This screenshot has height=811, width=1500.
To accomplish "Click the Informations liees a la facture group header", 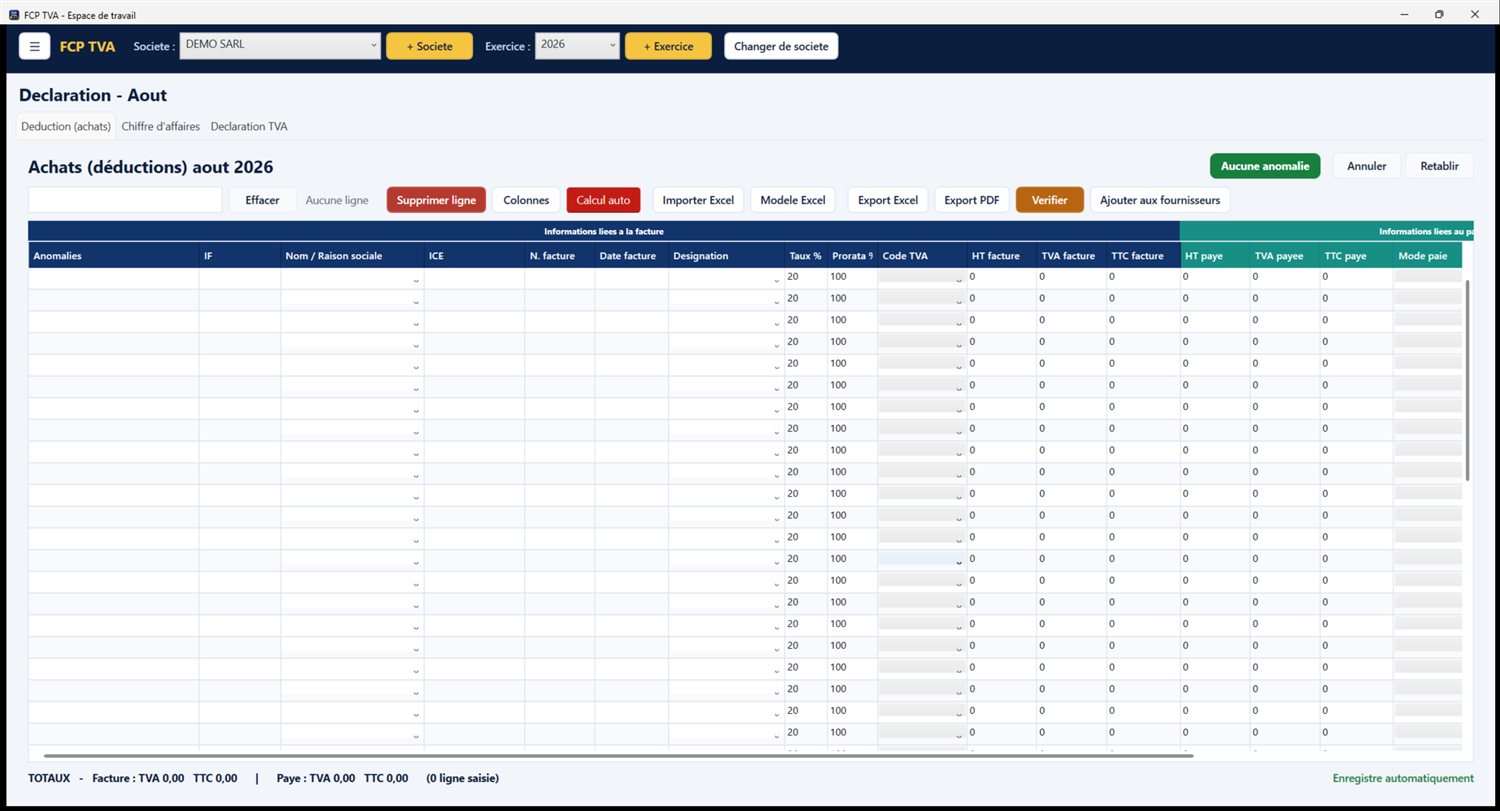I will 604,231.
